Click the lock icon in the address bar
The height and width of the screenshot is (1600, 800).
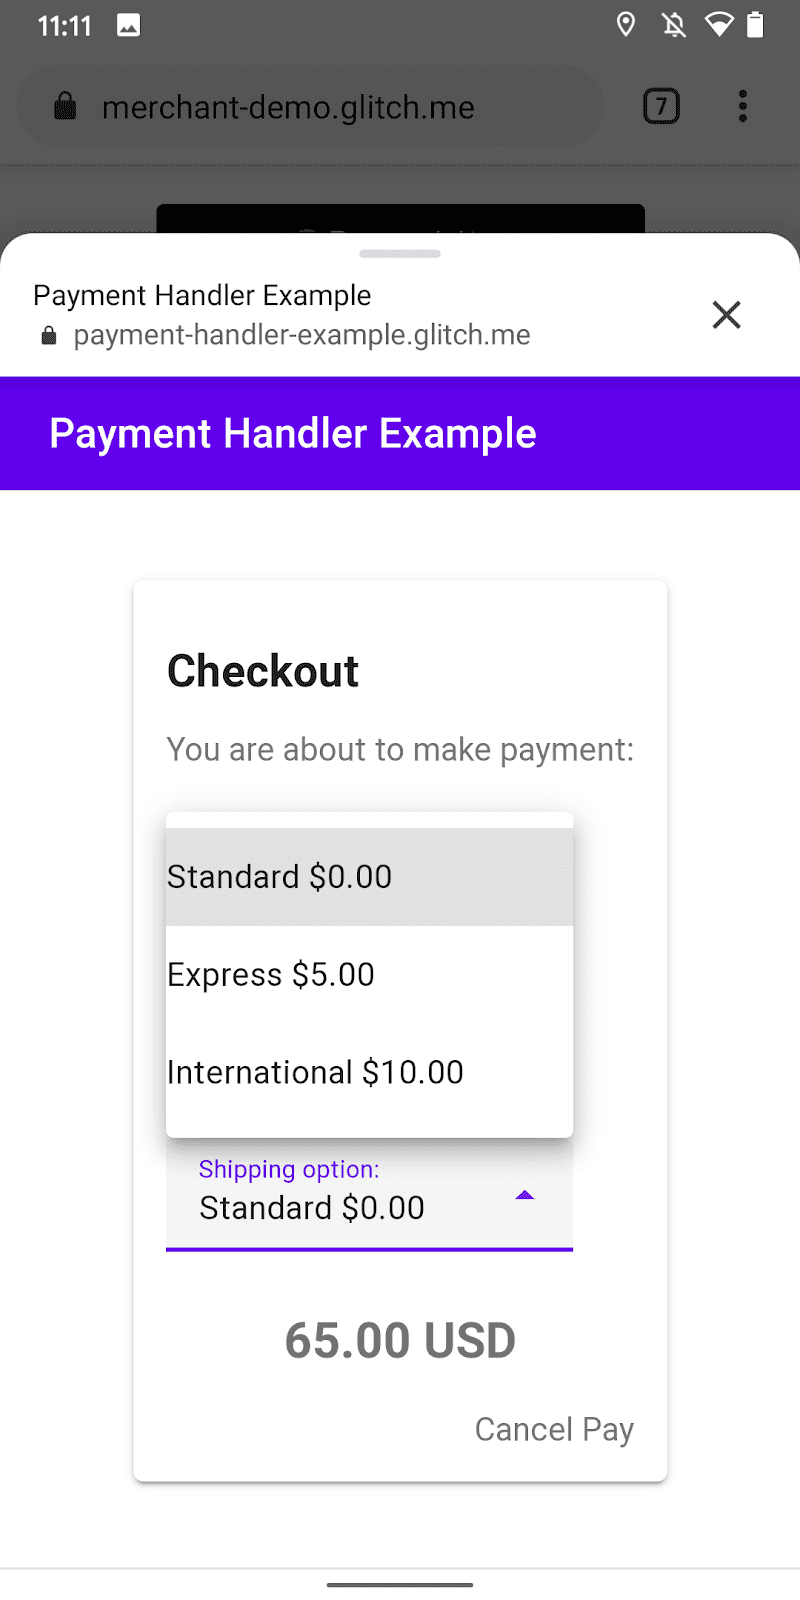coord(65,105)
